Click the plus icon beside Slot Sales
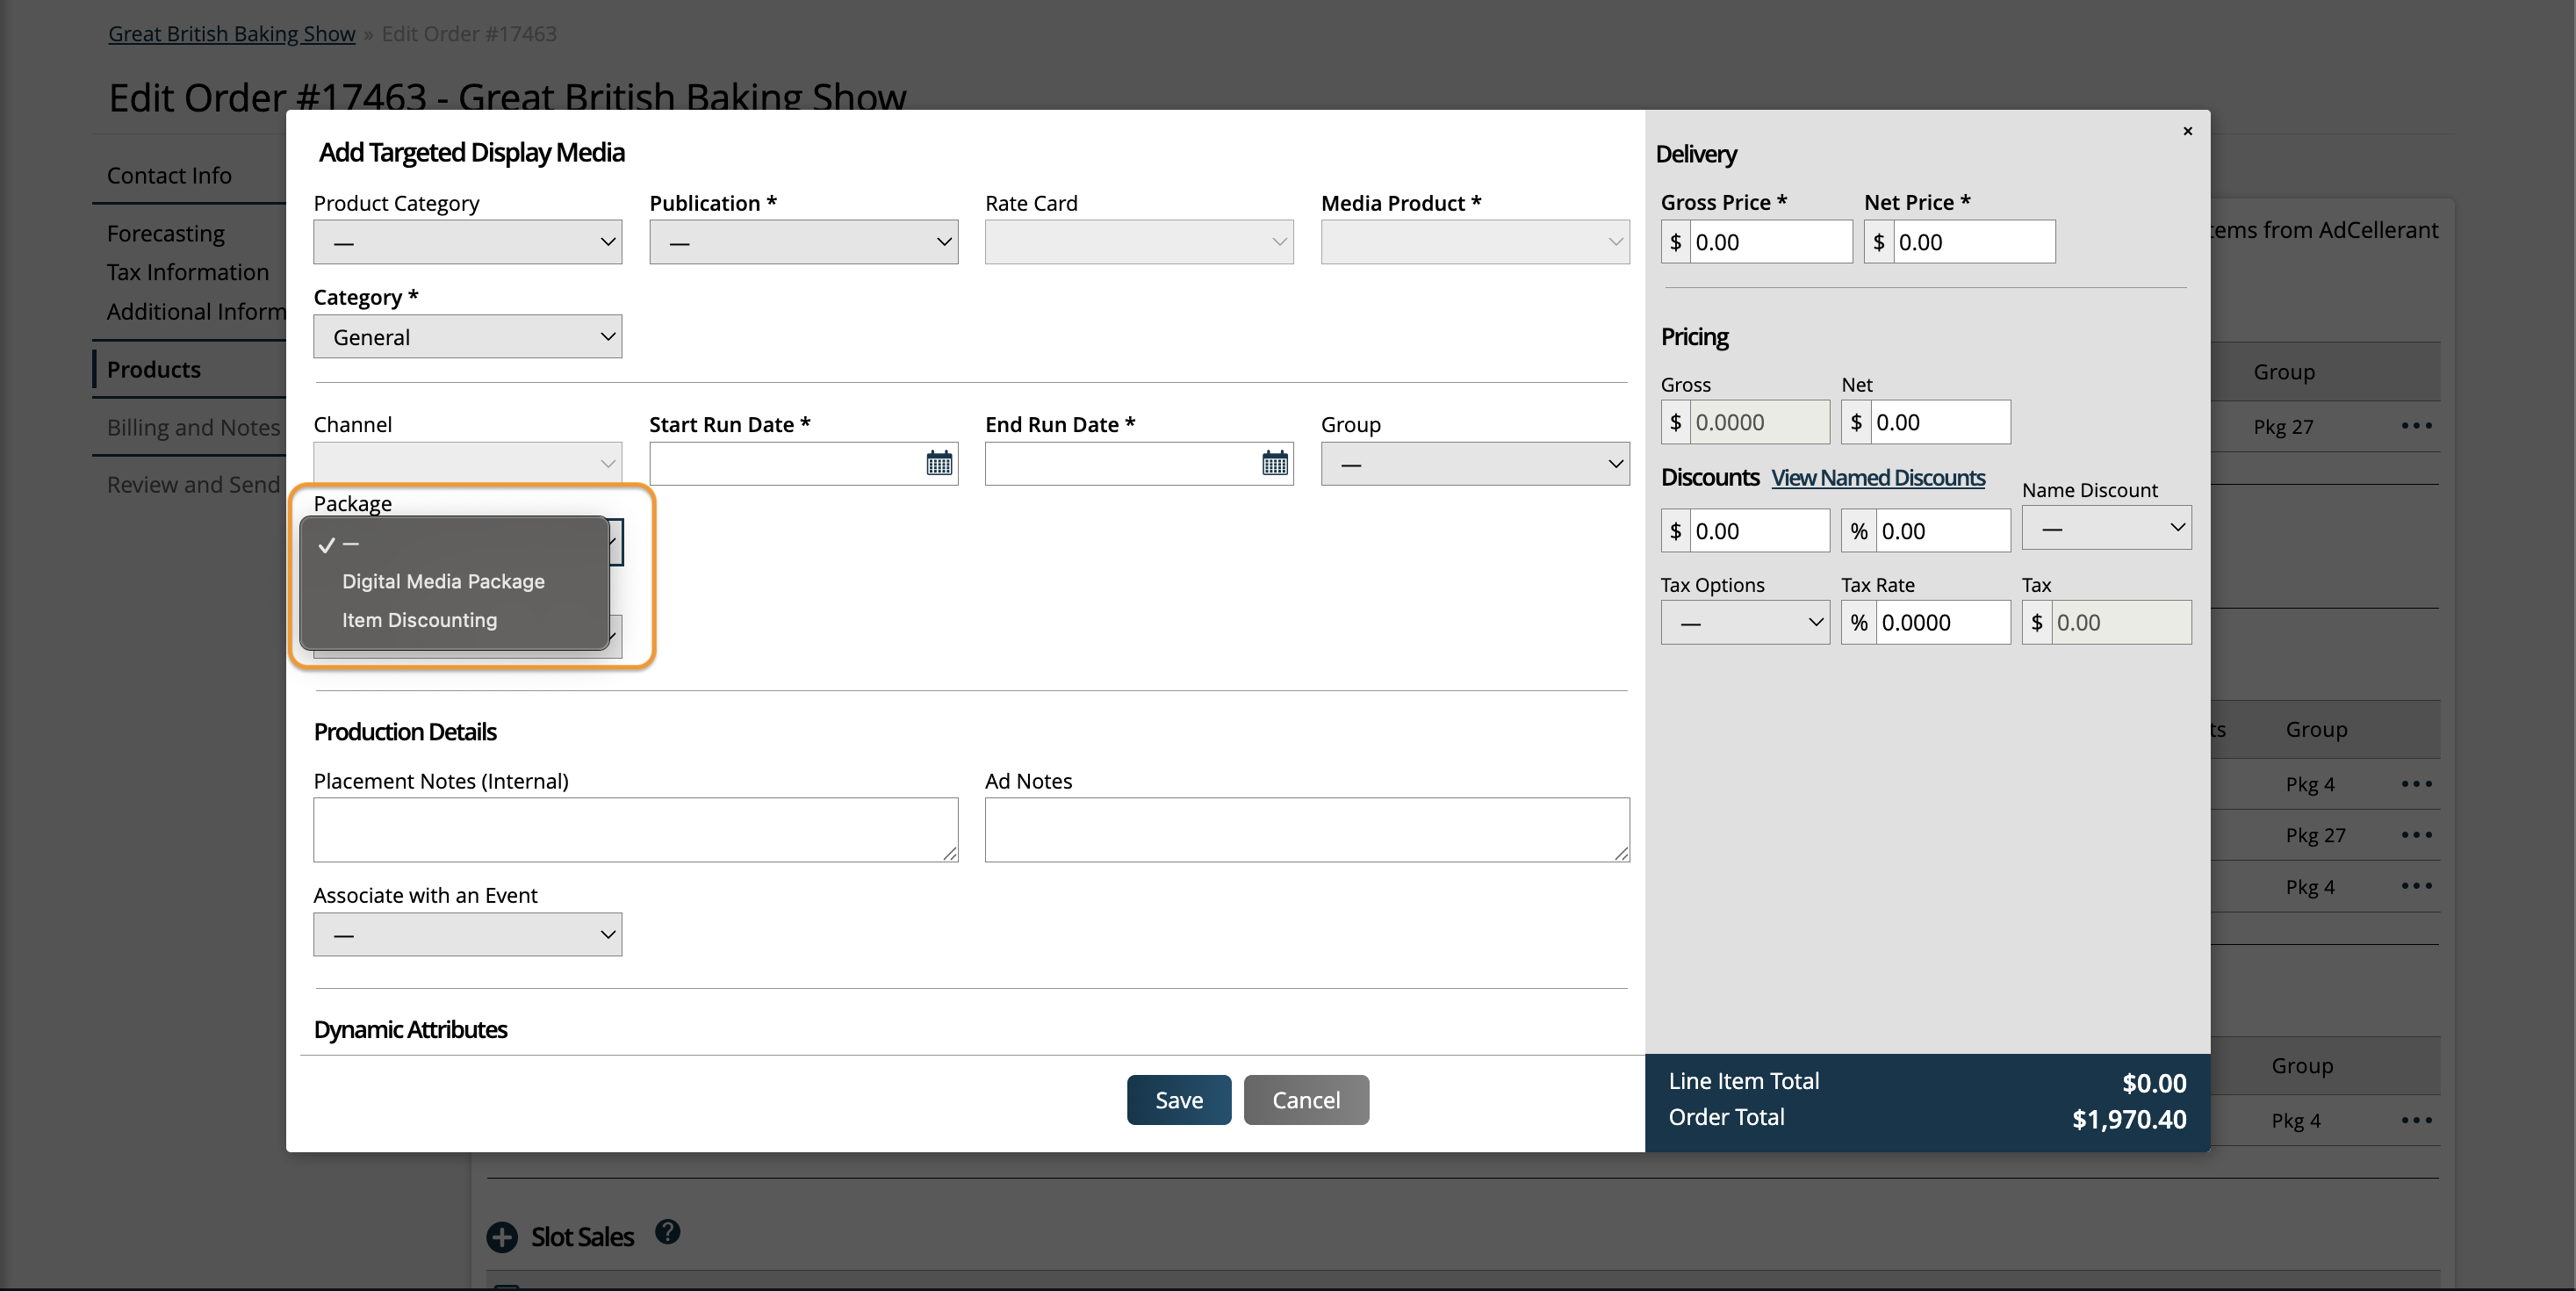2576x1291 pixels. tap(502, 1237)
